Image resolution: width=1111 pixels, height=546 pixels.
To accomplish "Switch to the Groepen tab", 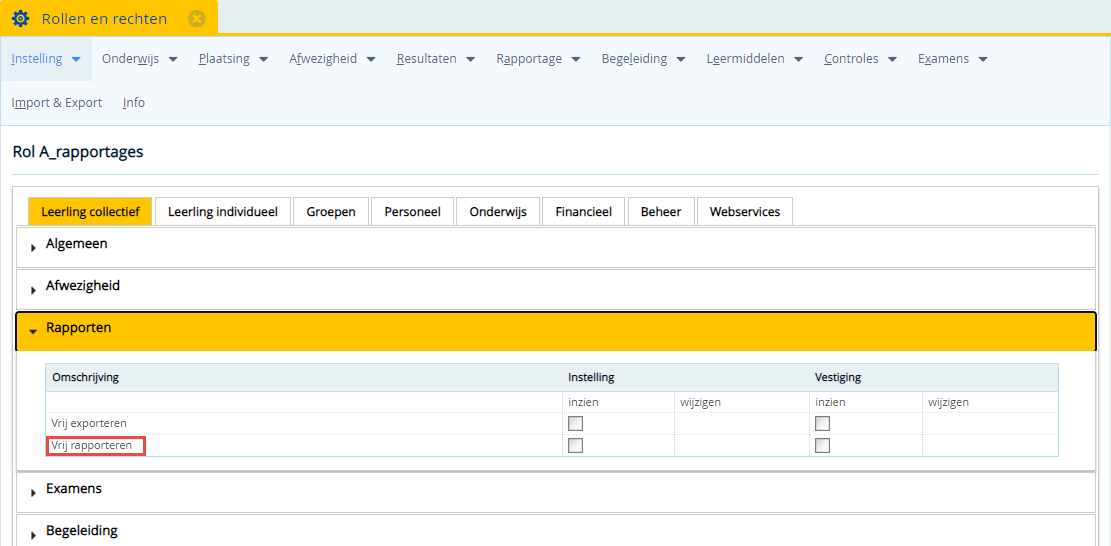I will coord(331,212).
